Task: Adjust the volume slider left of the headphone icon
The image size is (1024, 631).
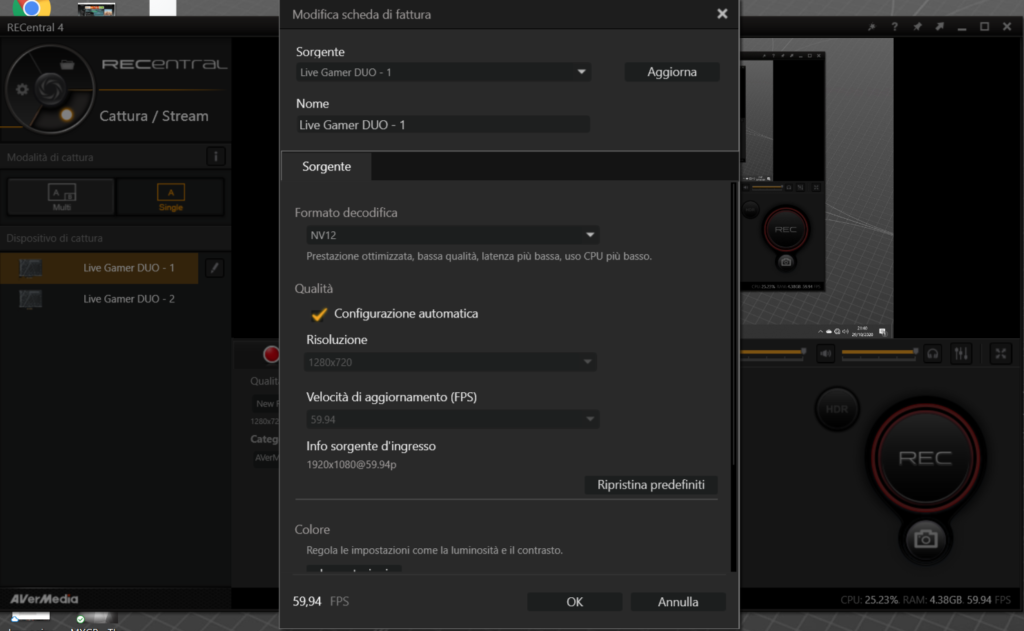Action: tap(880, 353)
